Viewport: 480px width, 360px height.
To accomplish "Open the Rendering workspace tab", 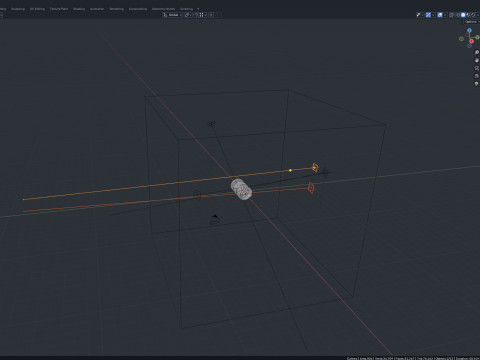I will click(x=116, y=9).
